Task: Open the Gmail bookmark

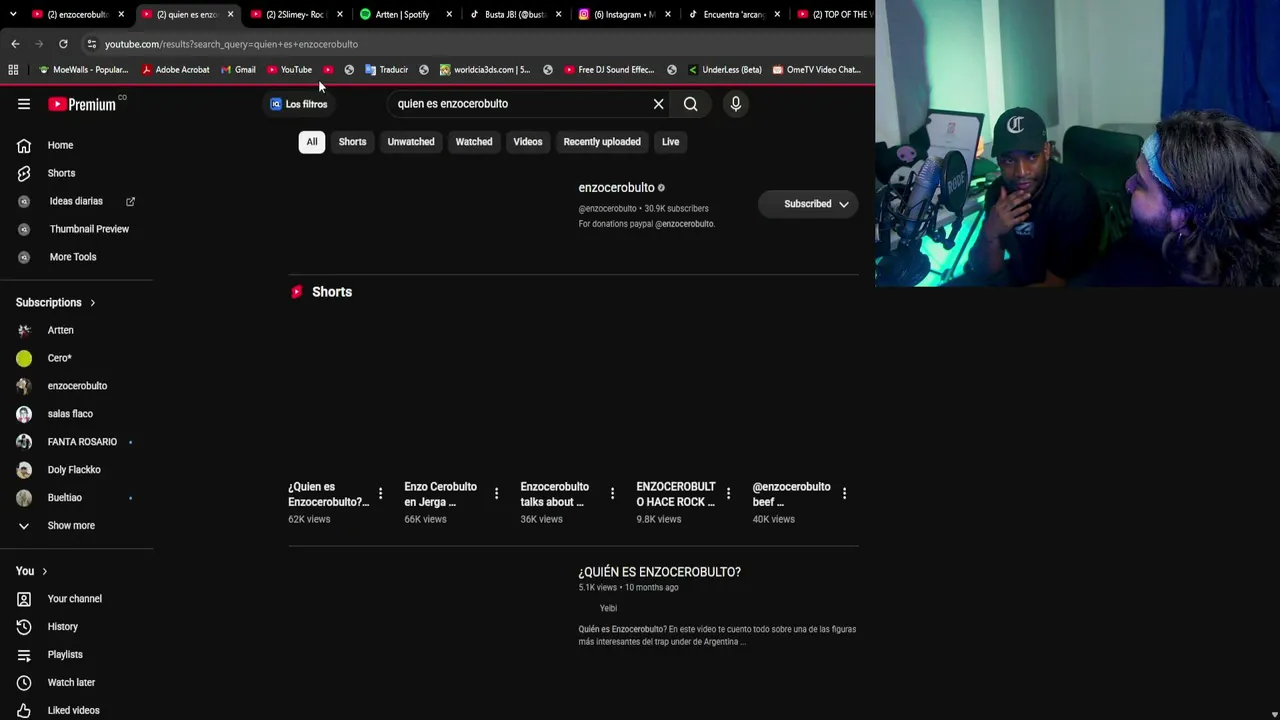Action: pyautogui.click(x=238, y=70)
